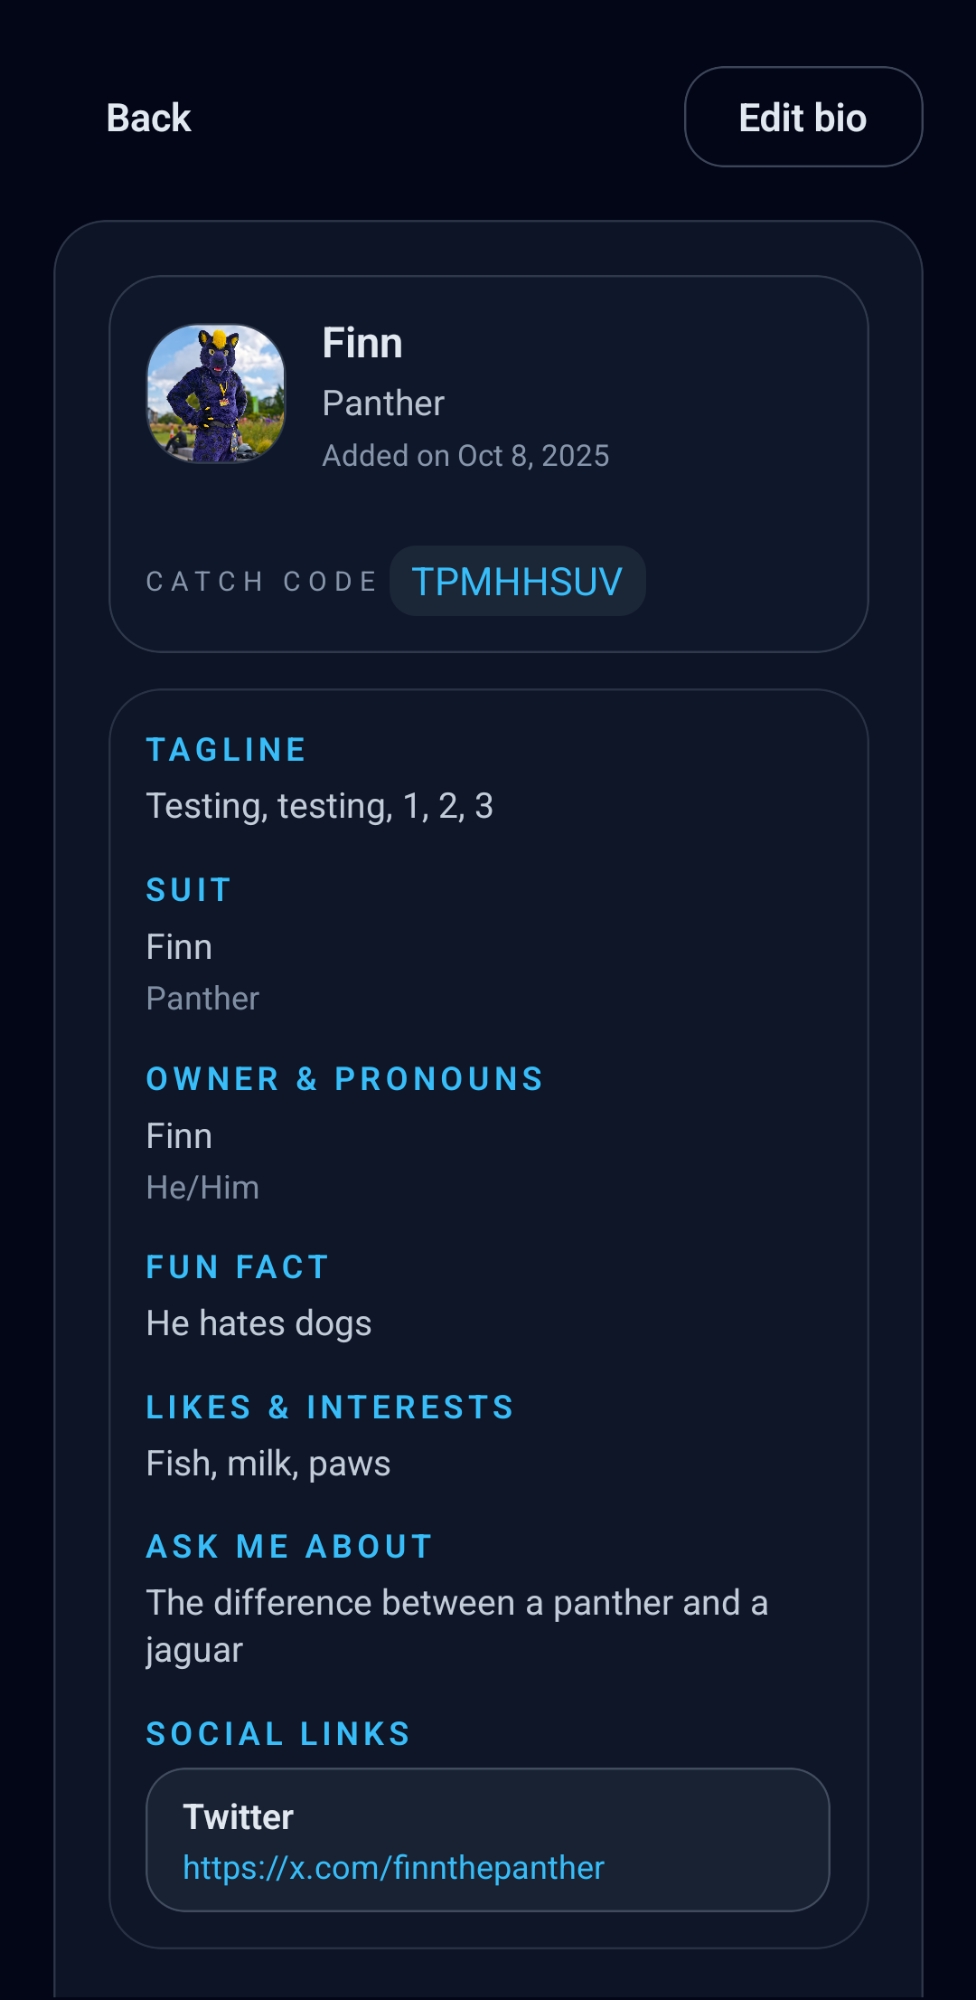The width and height of the screenshot is (976, 2000).
Task: Click the Fun Fact heading
Action: pyautogui.click(x=237, y=1267)
